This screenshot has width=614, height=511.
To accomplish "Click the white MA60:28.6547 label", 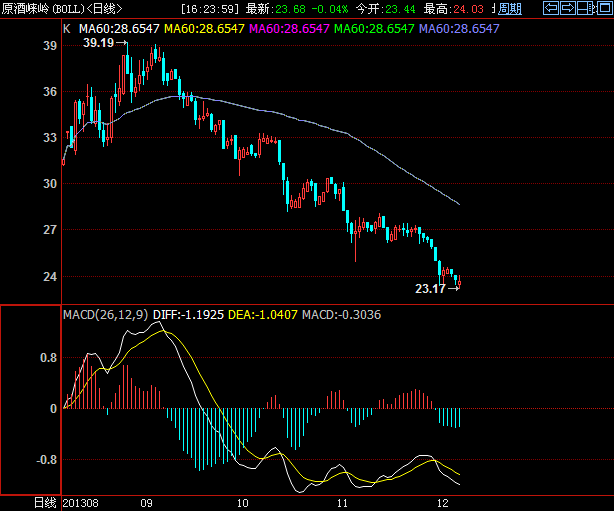I will (x=119, y=29).
